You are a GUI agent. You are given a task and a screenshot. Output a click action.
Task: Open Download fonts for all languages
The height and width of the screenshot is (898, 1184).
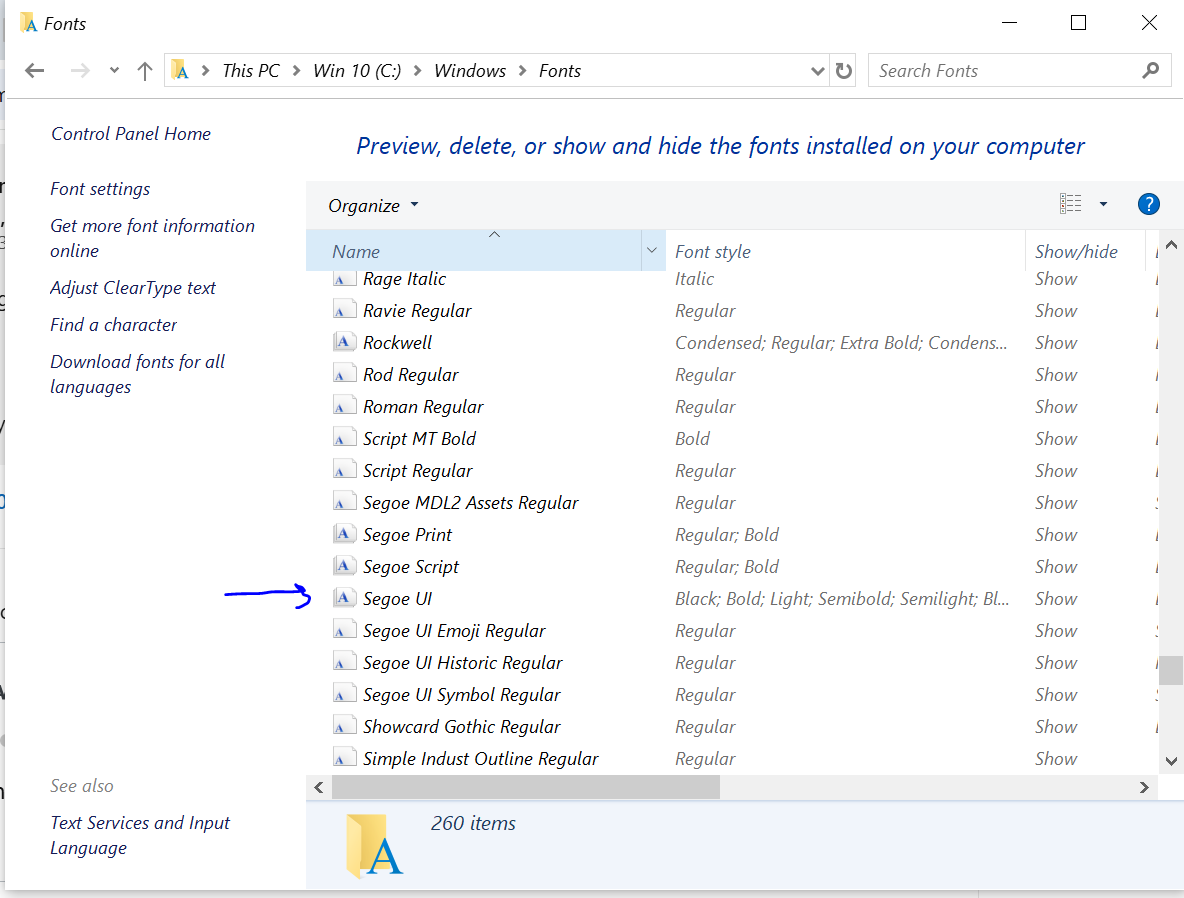137,374
